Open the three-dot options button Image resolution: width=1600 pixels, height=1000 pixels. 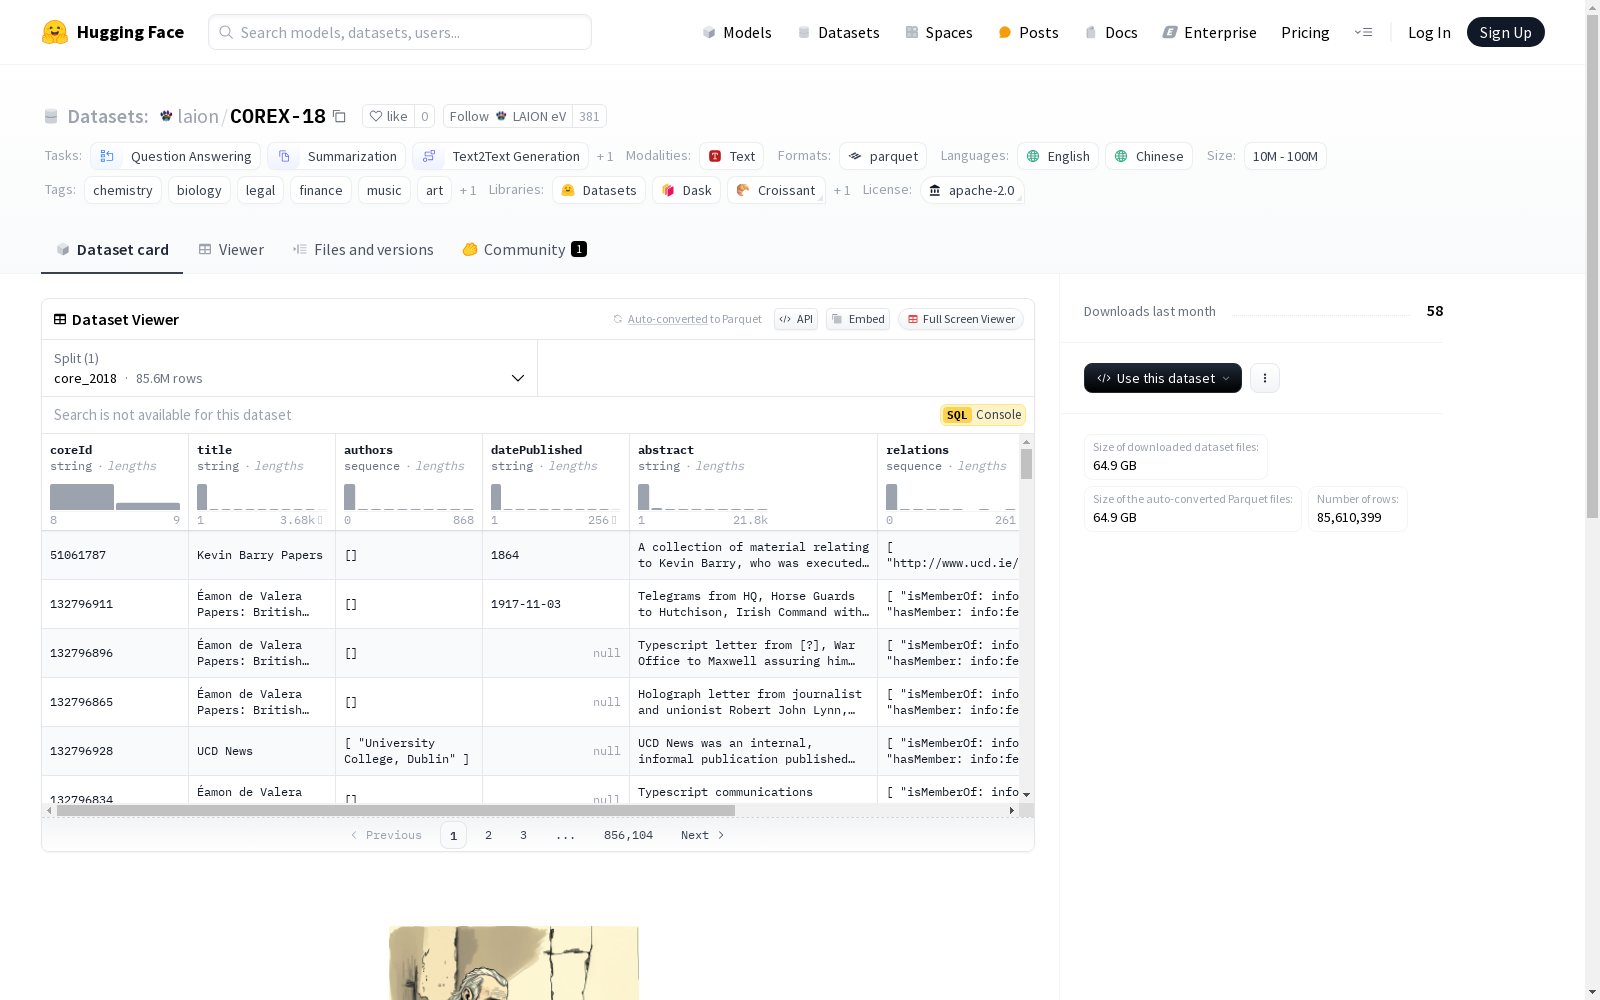click(x=1265, y=378)
